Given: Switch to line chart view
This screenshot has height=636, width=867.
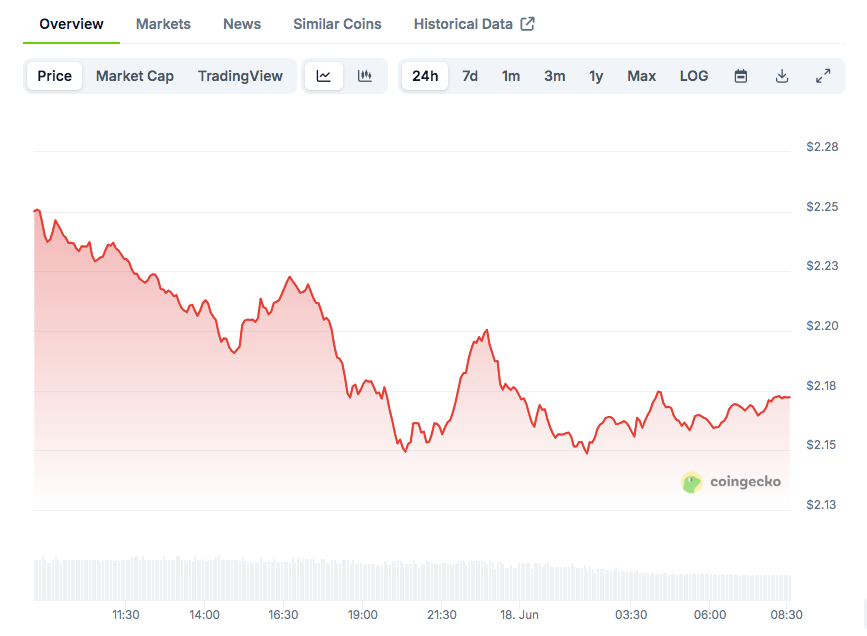Looking at the screenshot, I should [324, 76].
